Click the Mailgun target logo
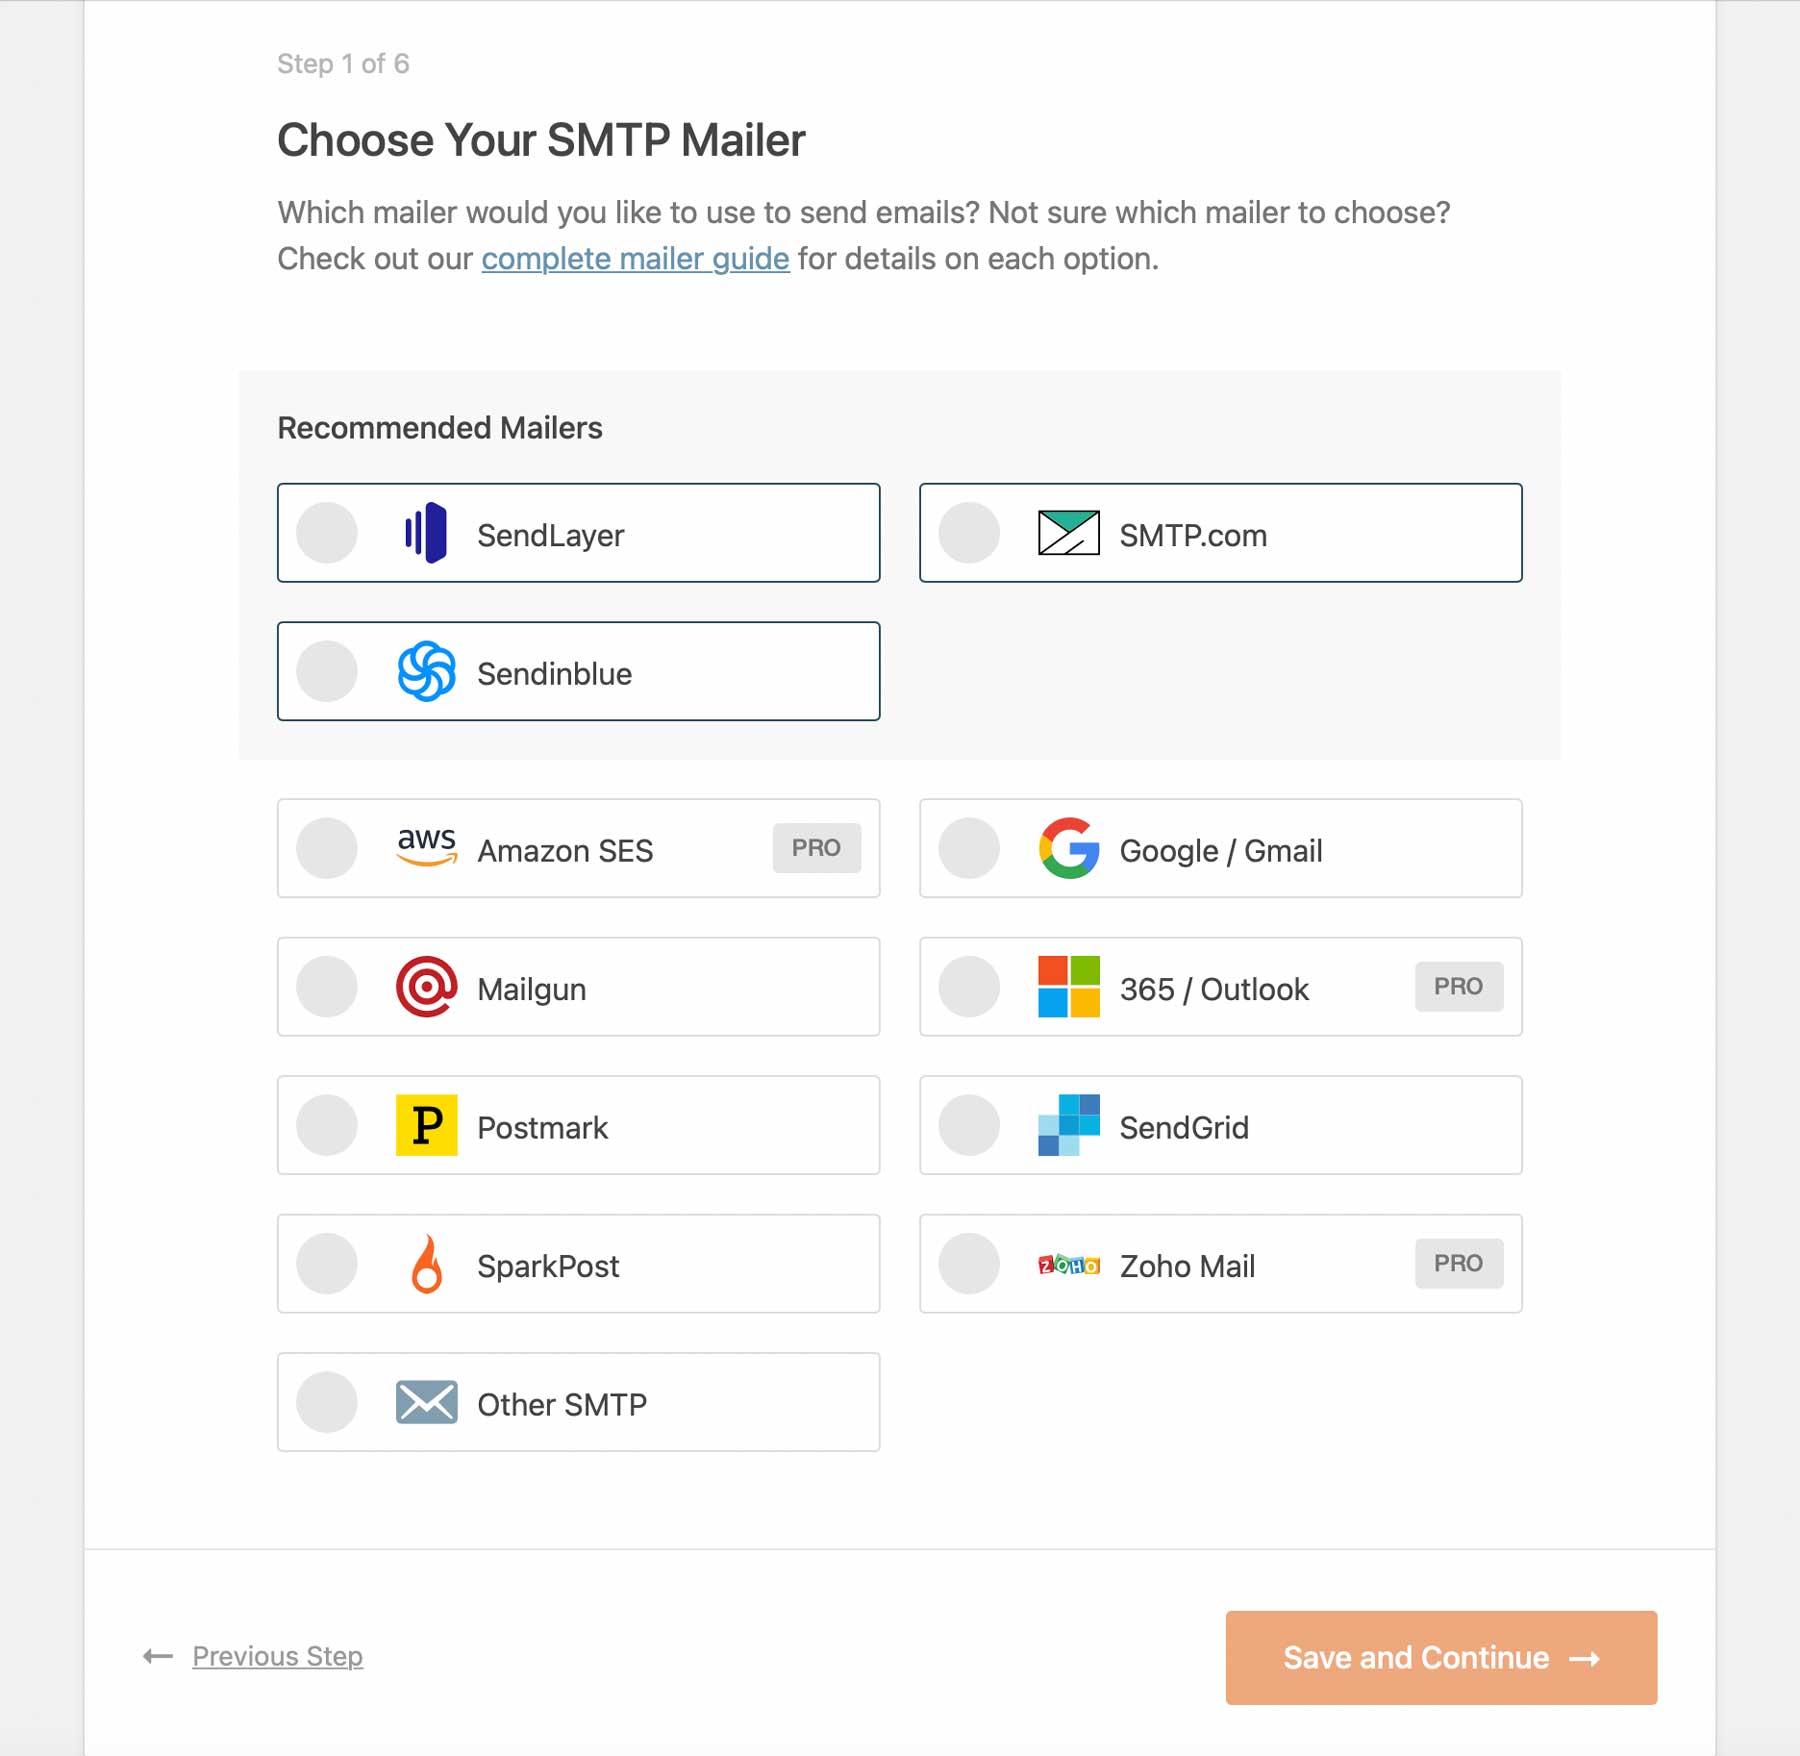1800x1756 pixels. [x=427, y=988]
